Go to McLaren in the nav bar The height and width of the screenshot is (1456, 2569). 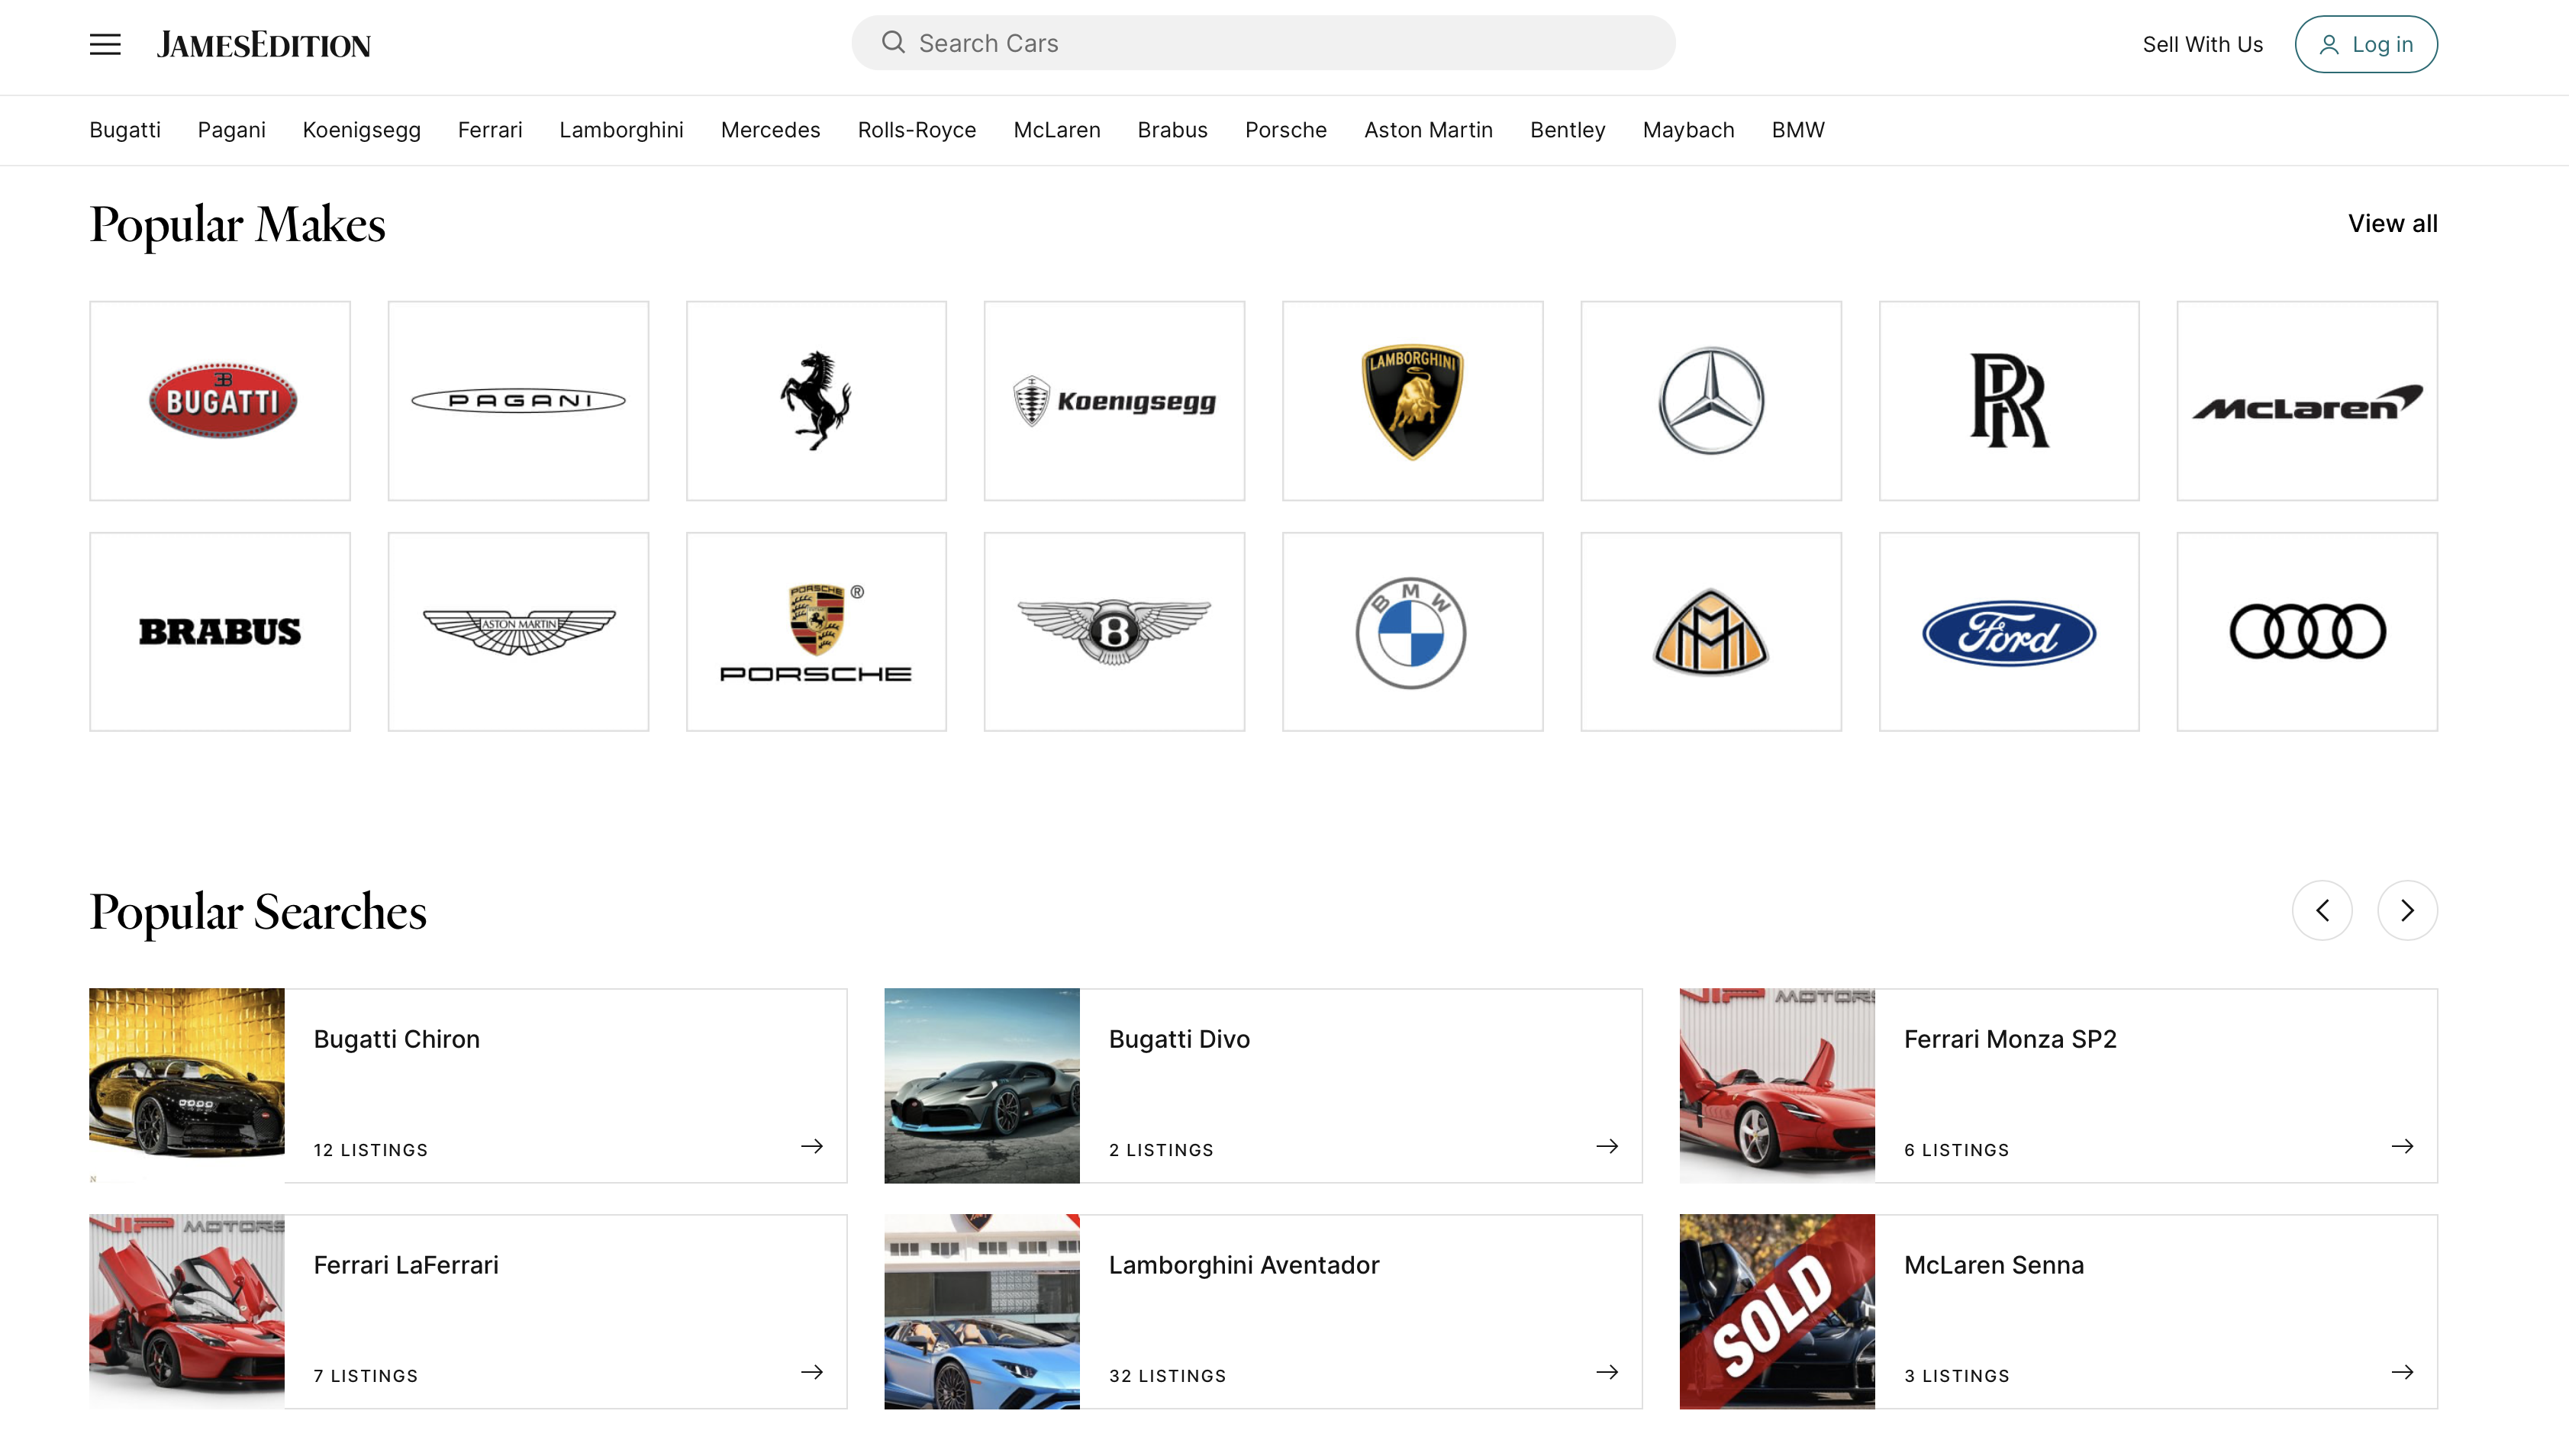[1057, 130]
